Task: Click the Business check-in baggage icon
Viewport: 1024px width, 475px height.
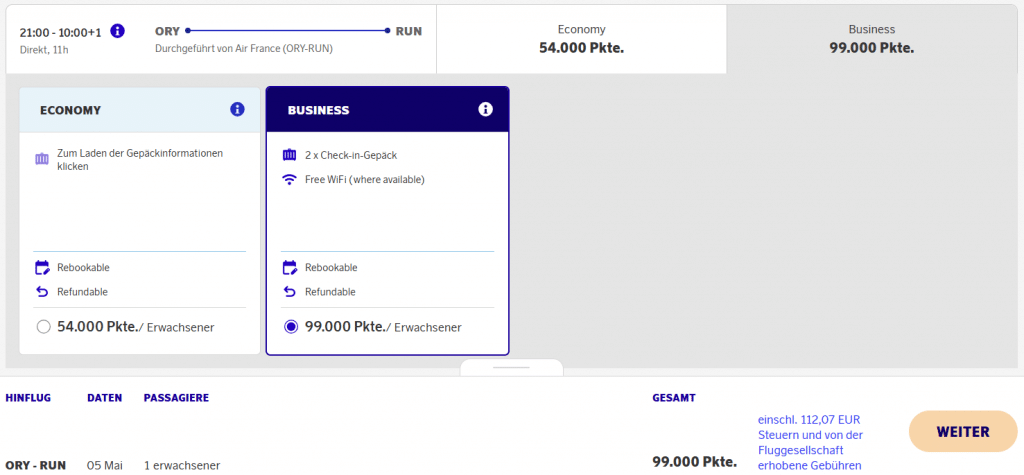Action: 290,155
